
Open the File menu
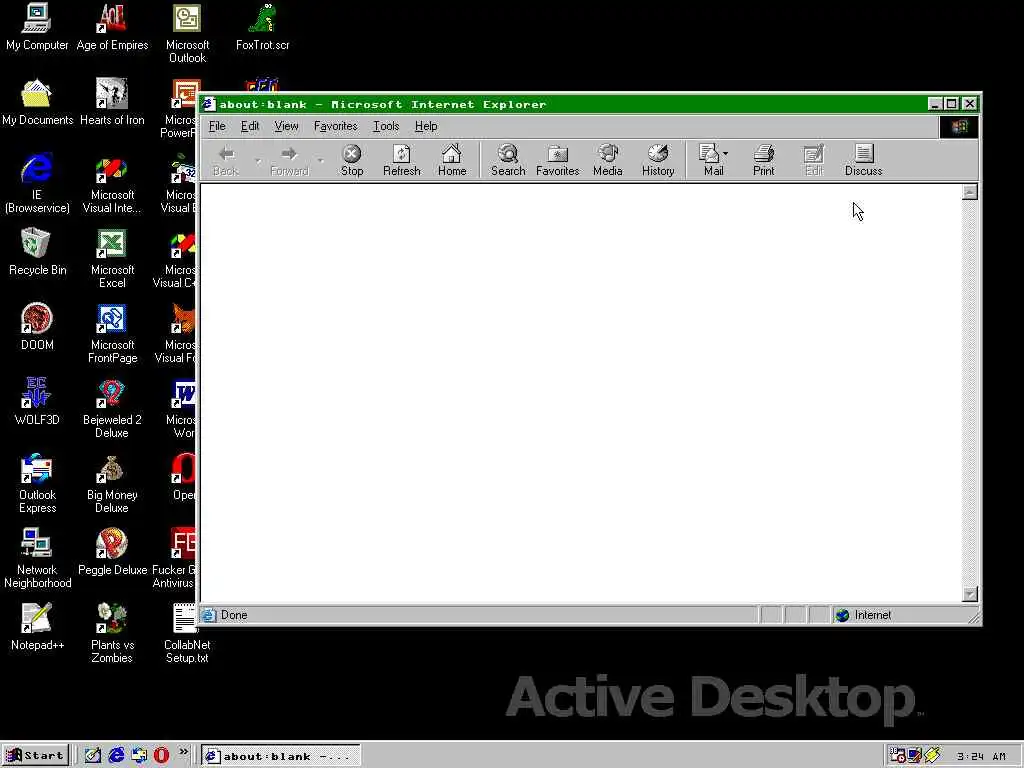click(x=217, y=126)
